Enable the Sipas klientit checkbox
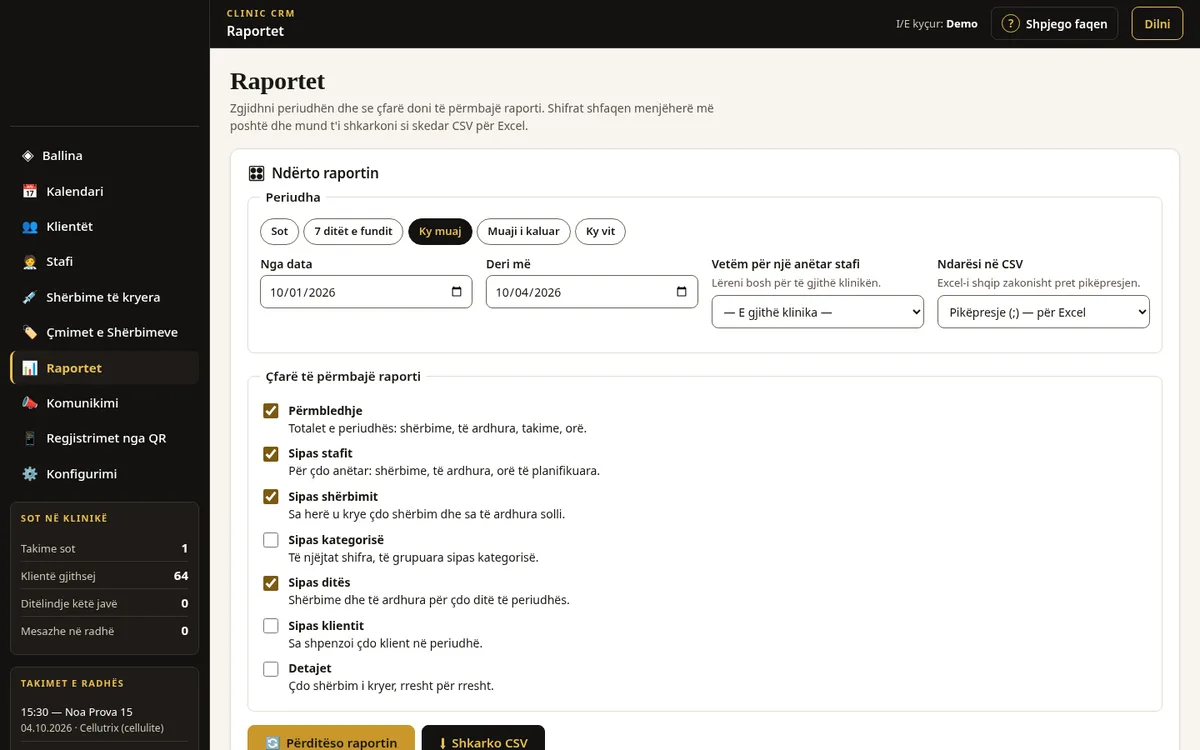Image resolution: width=1200 pixels, height=750 pixels. click(x=271, y=626)
